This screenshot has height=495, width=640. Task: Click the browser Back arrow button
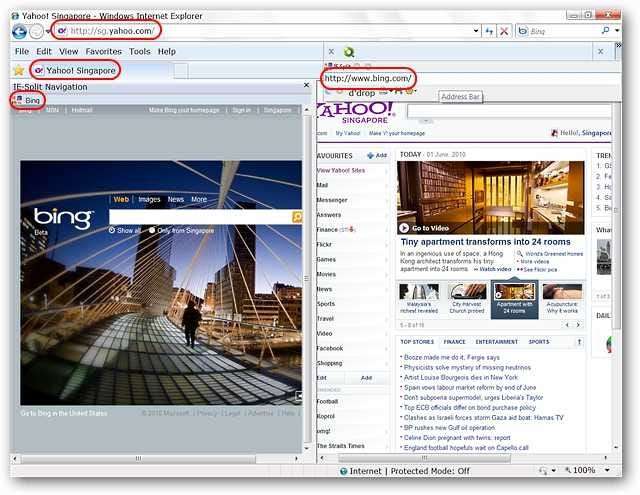click(x=18, y=31)
